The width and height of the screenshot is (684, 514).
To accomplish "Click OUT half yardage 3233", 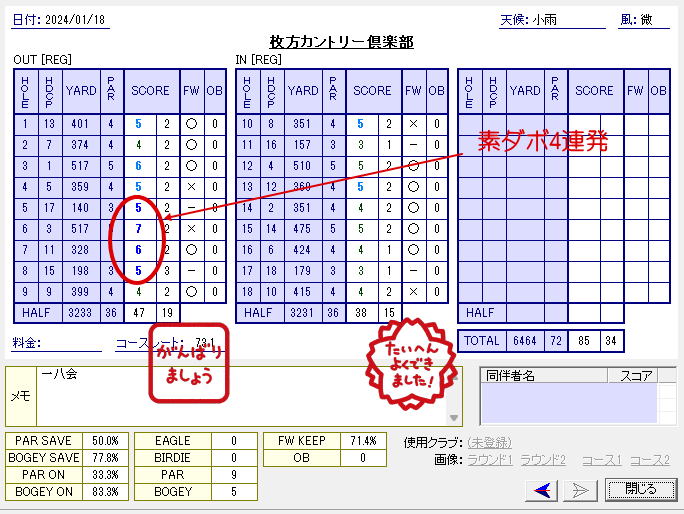I will point(80,313).
